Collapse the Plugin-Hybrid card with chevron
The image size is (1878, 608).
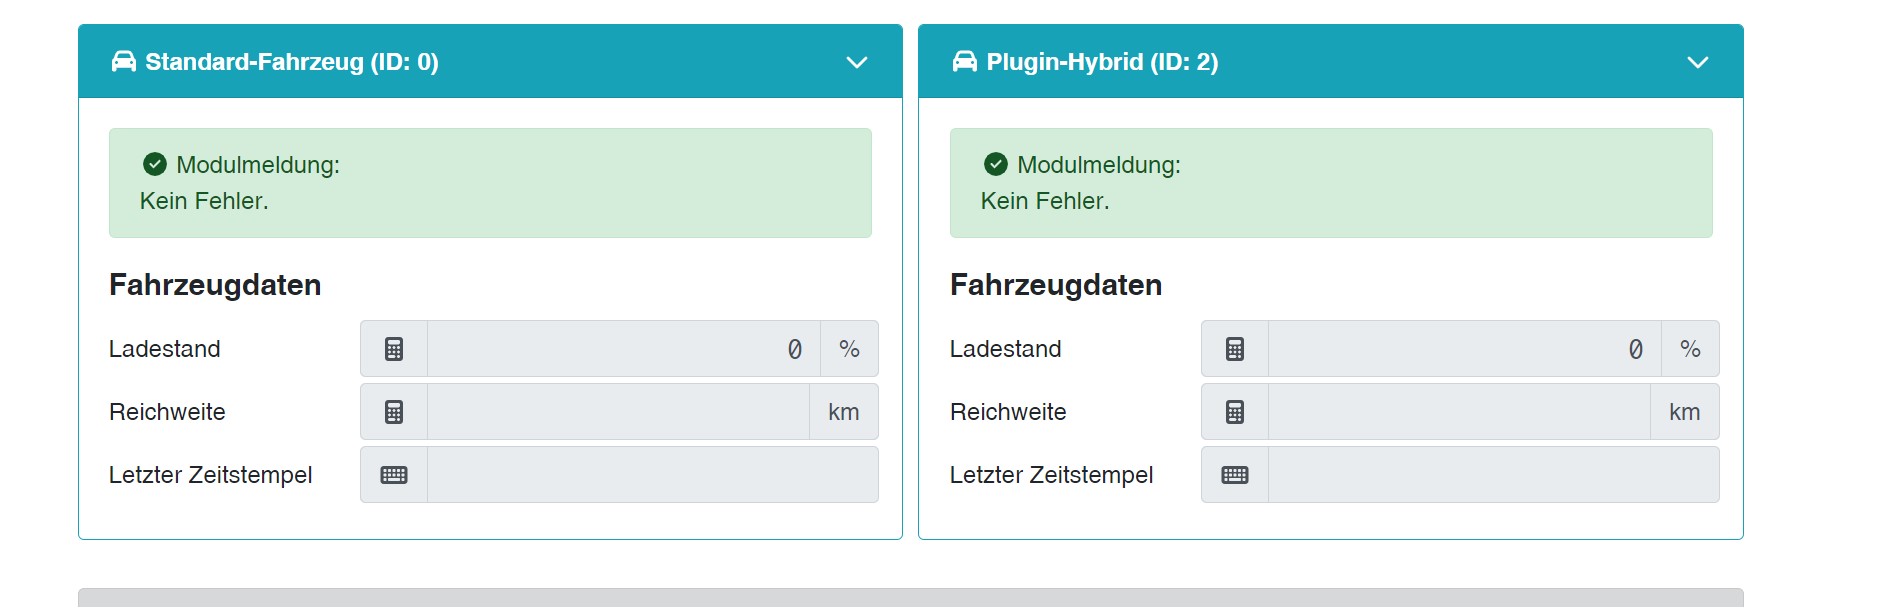(1698, 62)
